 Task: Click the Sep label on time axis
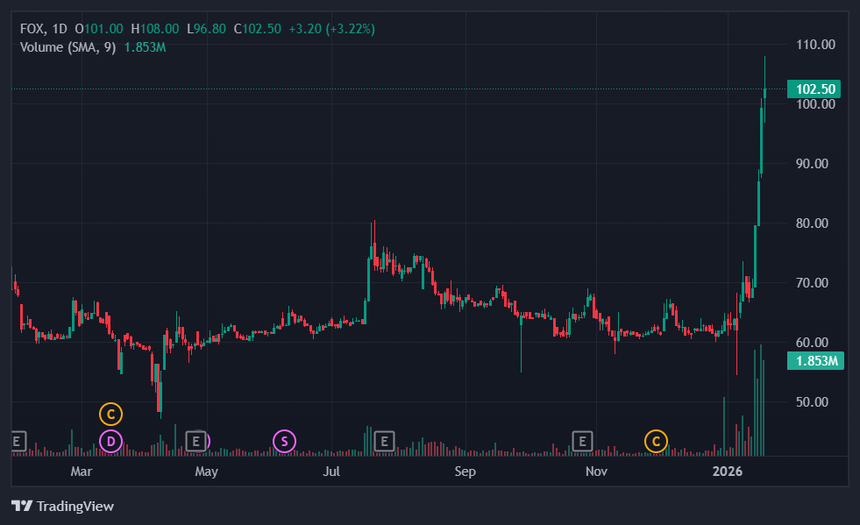pyautogui.click(x=465, y=470)
